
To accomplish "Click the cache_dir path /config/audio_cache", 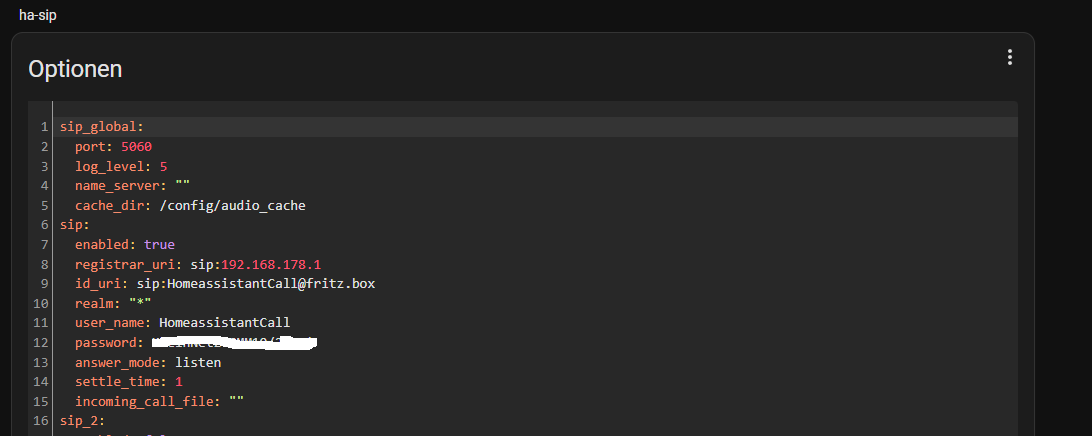I will pos(233,205).
